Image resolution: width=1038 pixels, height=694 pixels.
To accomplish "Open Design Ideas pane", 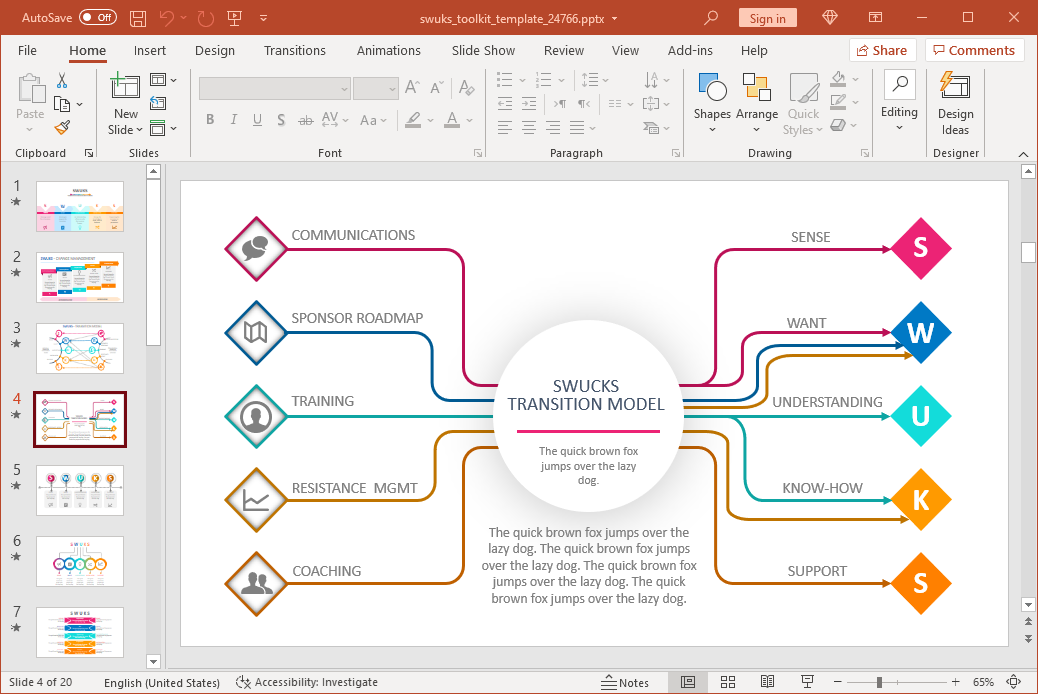I will 955,104.
